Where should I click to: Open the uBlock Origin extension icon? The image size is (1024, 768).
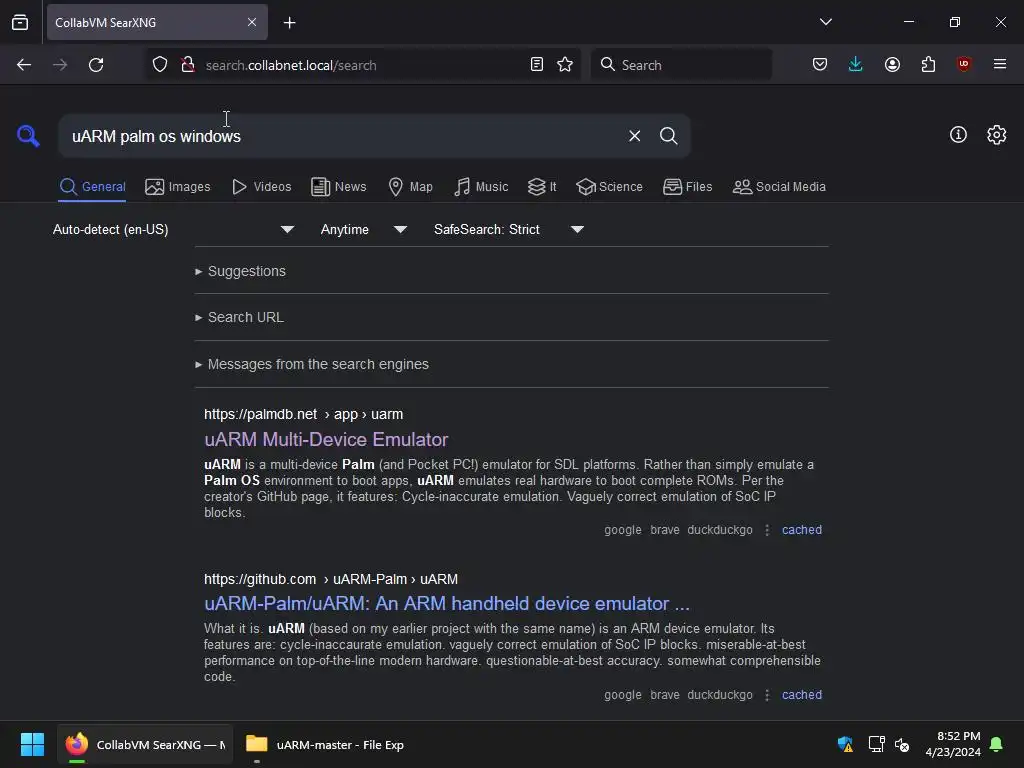(964, 64)
